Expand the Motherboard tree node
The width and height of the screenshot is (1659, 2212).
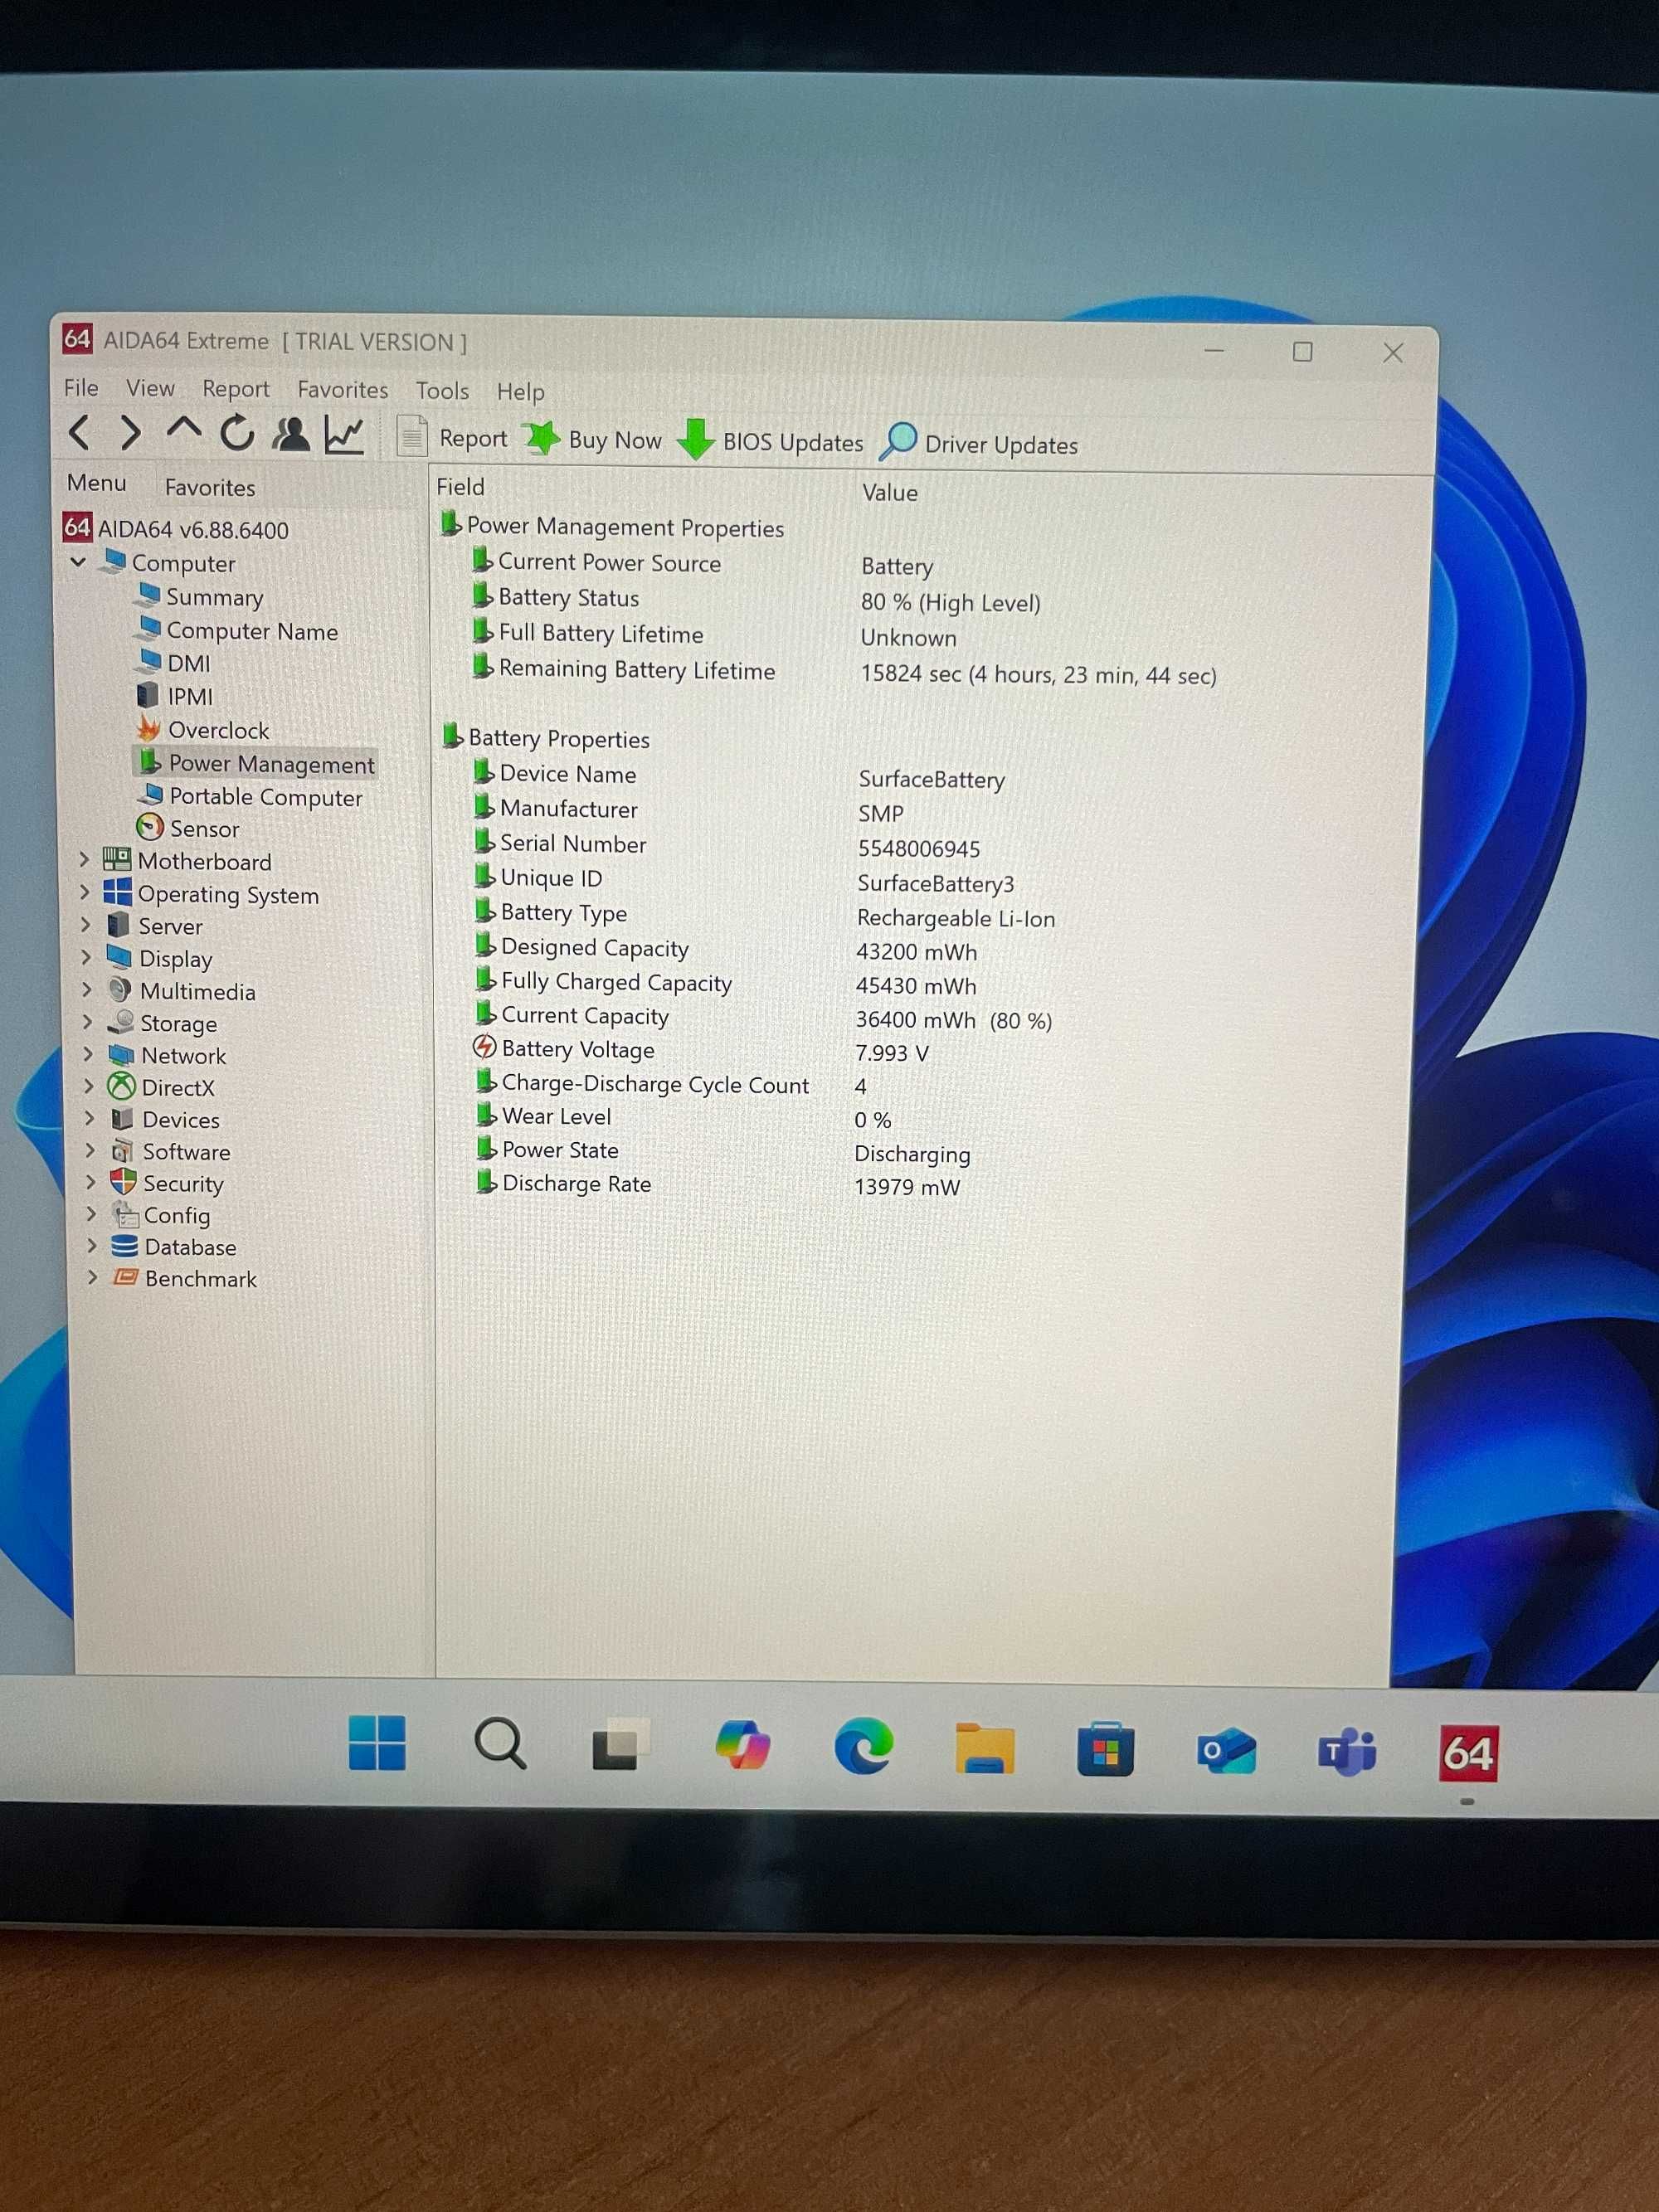85,859
